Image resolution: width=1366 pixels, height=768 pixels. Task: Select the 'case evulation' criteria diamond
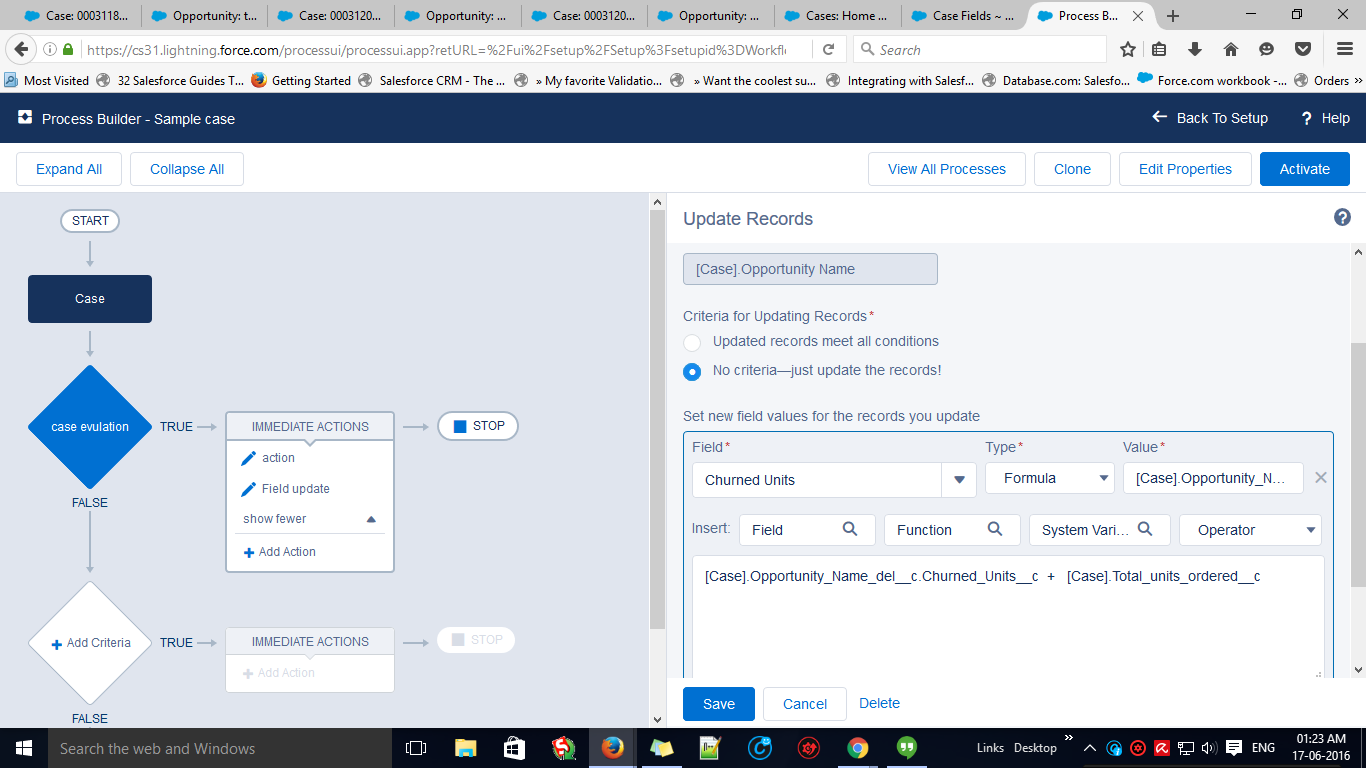coord(90,427)
